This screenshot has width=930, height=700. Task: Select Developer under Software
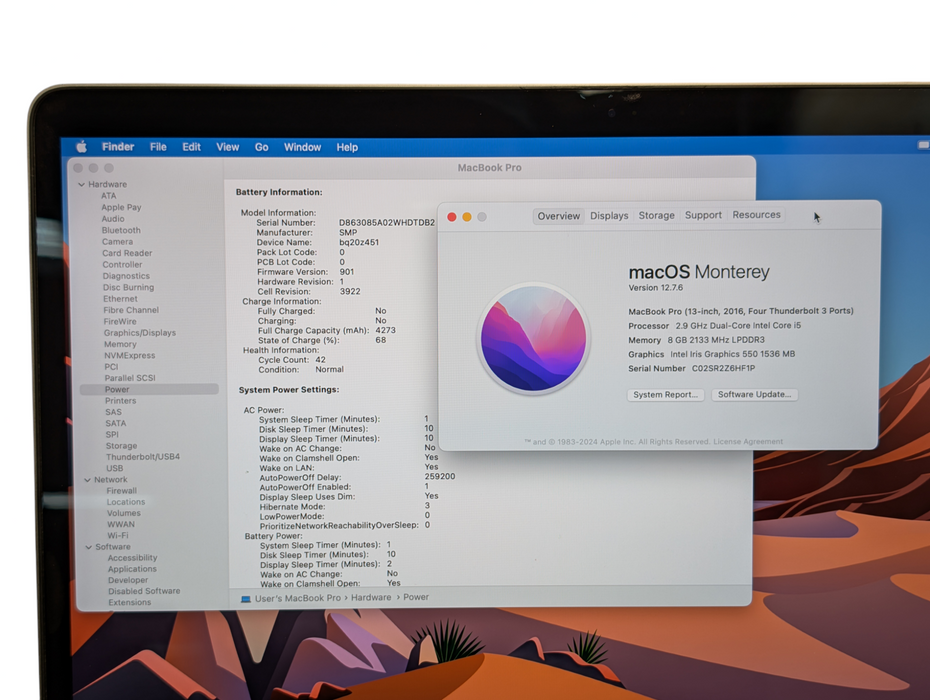[x=128, y=580]
